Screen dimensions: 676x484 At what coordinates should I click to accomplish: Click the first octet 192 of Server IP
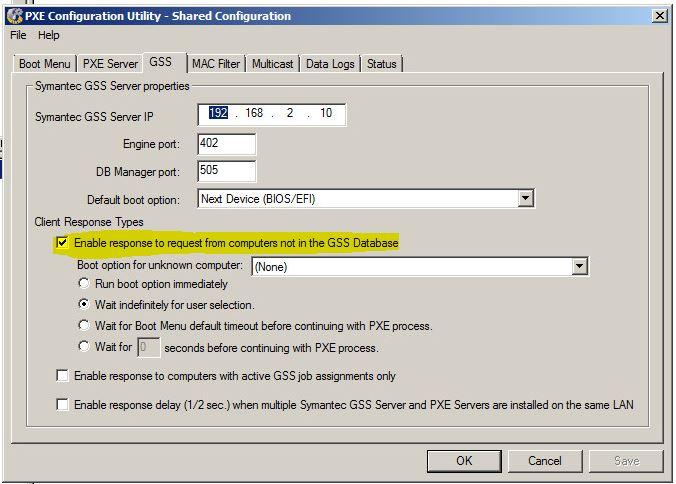coord(218,113)
